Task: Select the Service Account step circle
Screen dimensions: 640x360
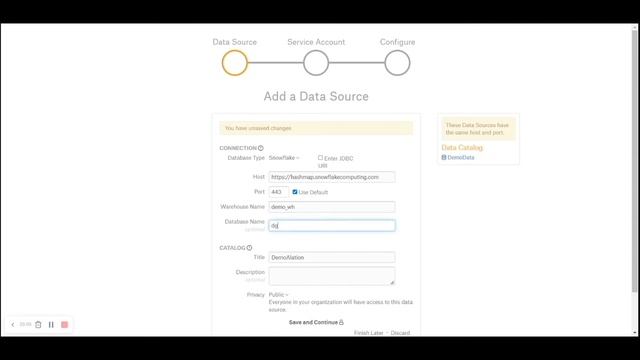Action: pyautogui.click(x=316, y=63)
